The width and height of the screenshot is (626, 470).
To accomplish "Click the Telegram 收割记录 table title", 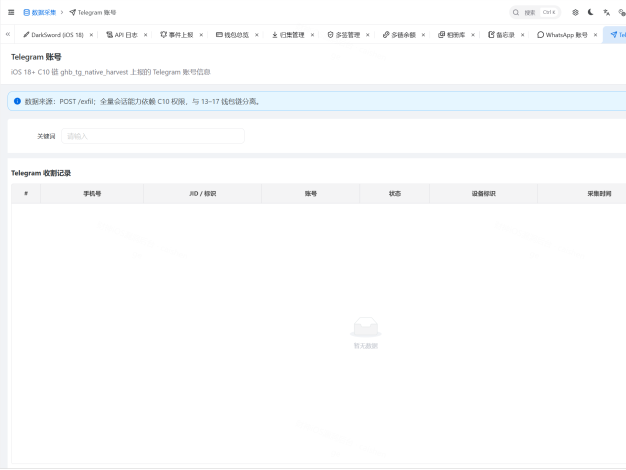I will (x=41, y=173).
